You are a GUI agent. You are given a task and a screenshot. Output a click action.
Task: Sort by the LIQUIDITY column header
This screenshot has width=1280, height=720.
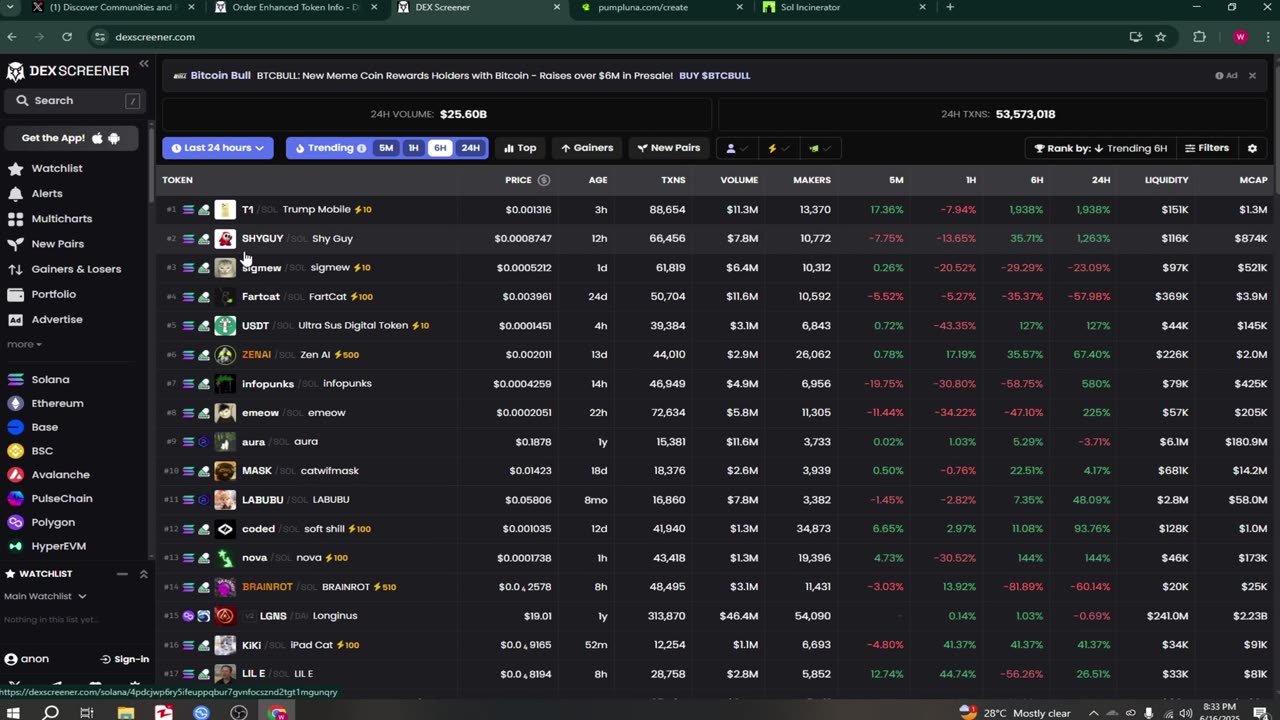click(1166, 180)
